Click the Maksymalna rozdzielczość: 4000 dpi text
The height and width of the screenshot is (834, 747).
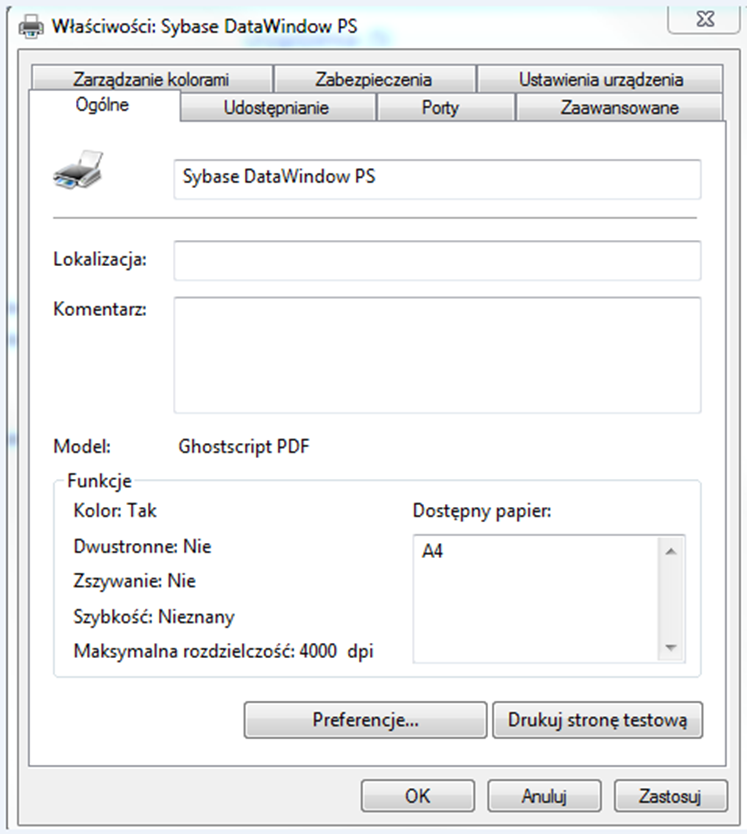coord(223,651)
